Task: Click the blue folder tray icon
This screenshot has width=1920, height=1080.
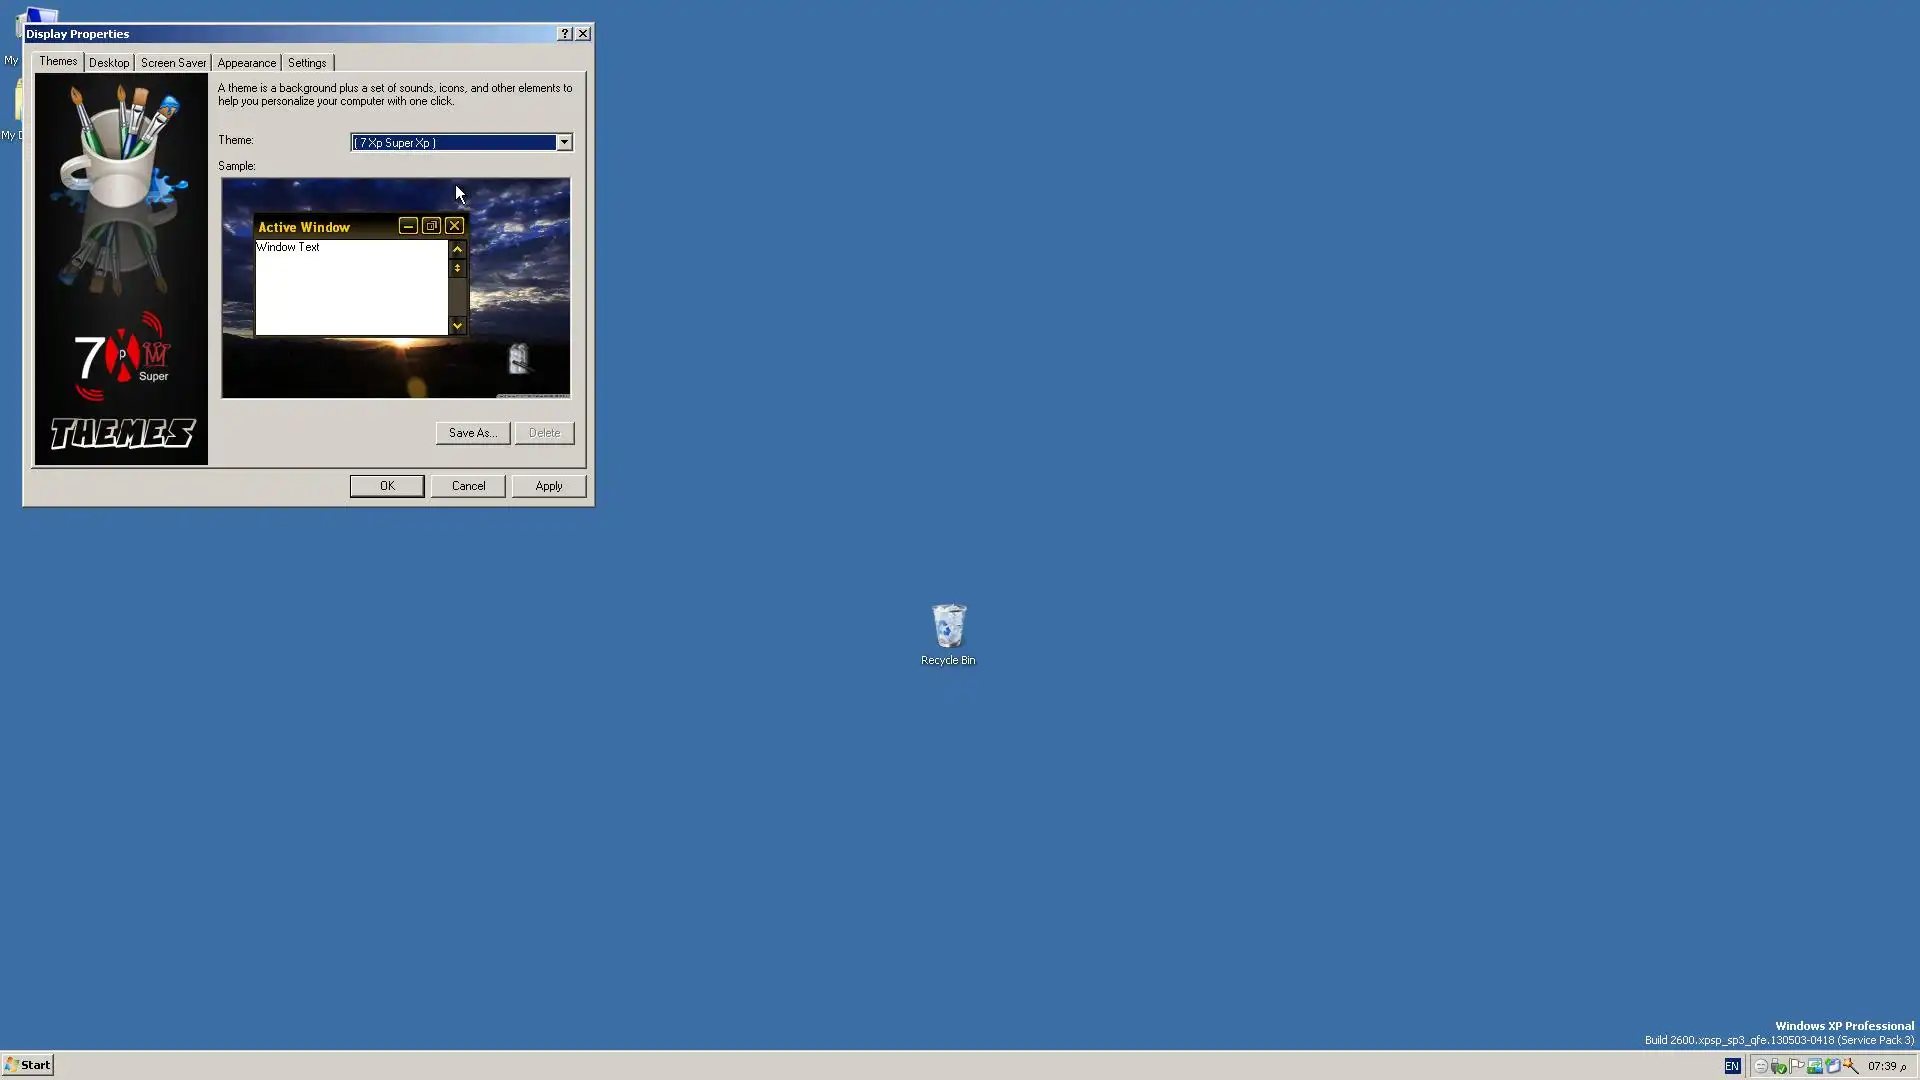Action: [x=1832, y=1066]
